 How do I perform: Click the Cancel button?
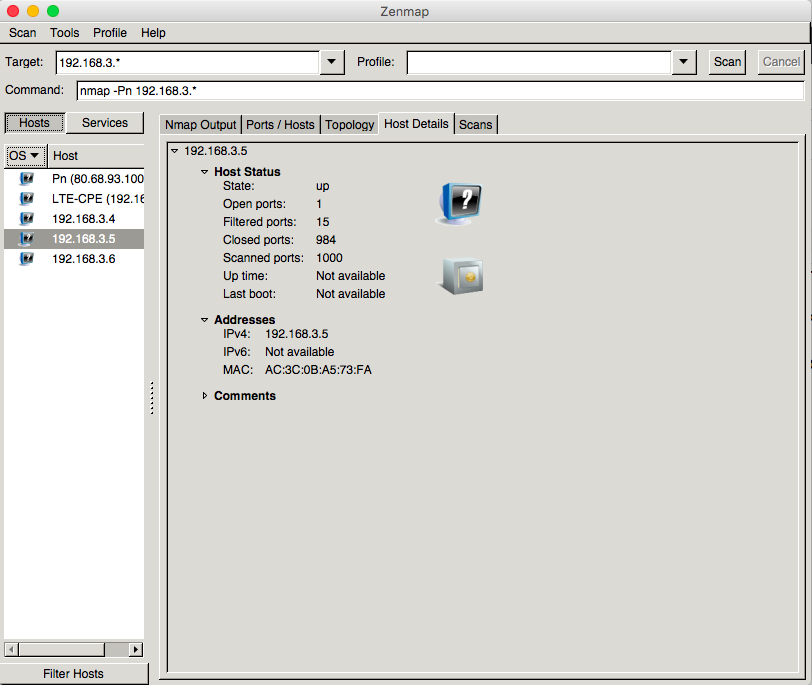point(781,62)
